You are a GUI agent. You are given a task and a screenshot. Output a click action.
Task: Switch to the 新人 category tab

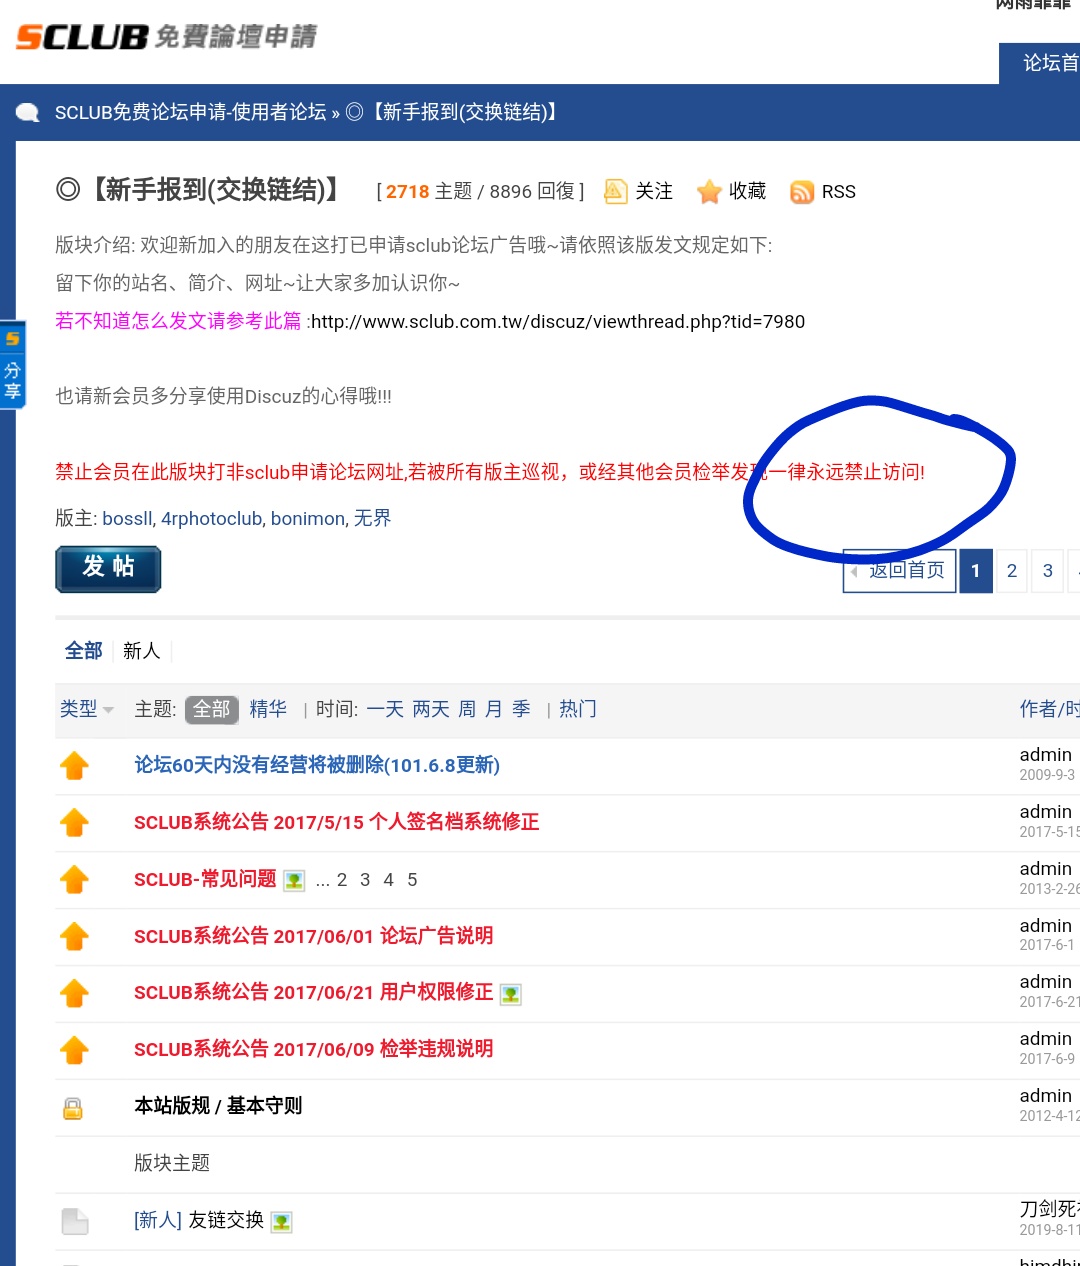coord(142,651)
